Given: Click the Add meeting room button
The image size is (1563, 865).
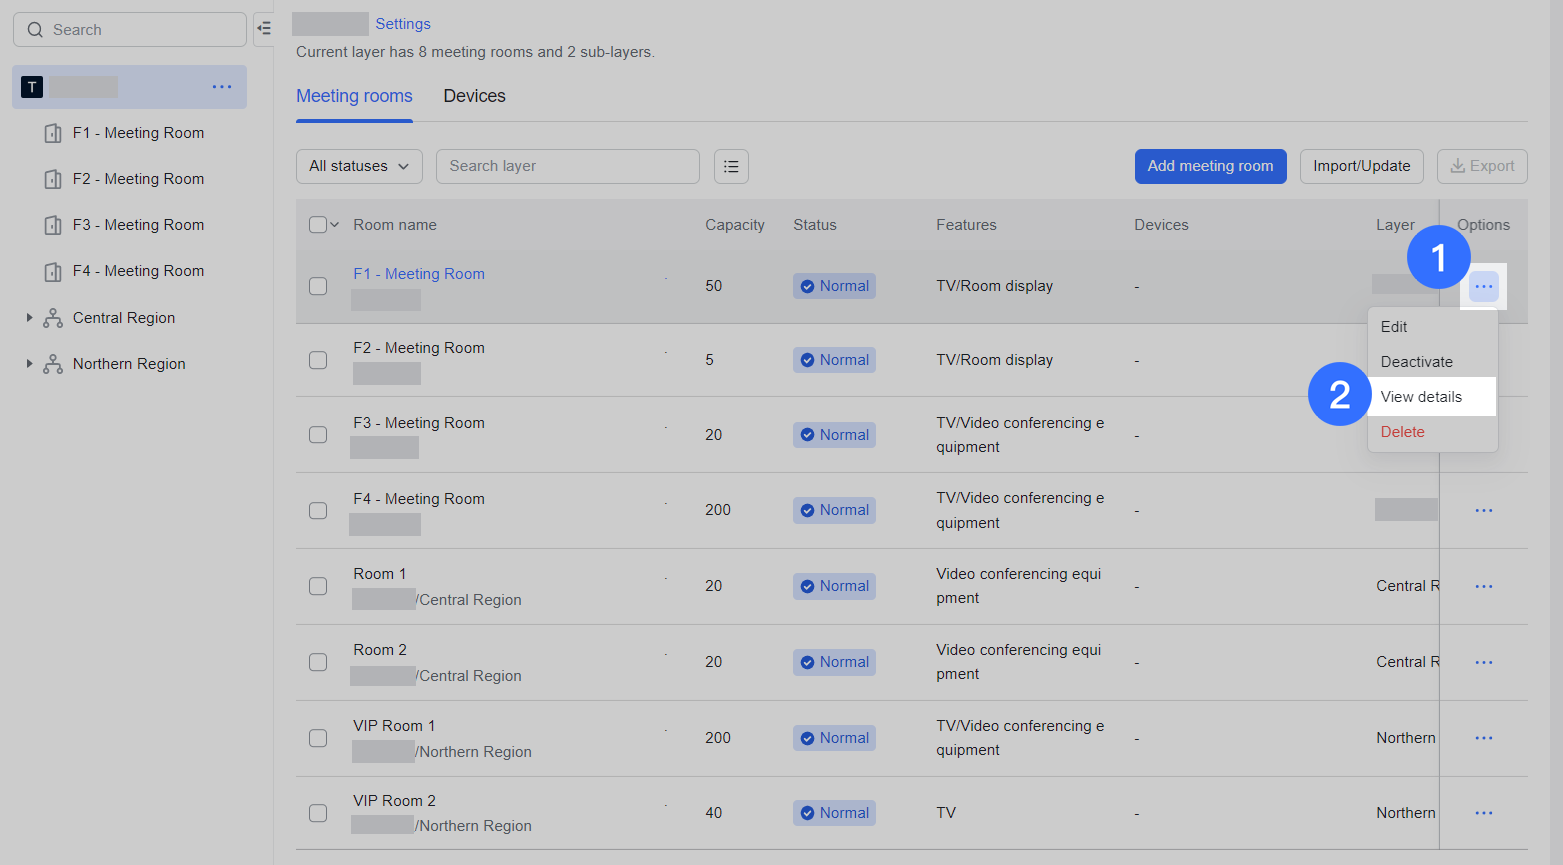Looking at the screenshot, I should tap(1210, 166).
